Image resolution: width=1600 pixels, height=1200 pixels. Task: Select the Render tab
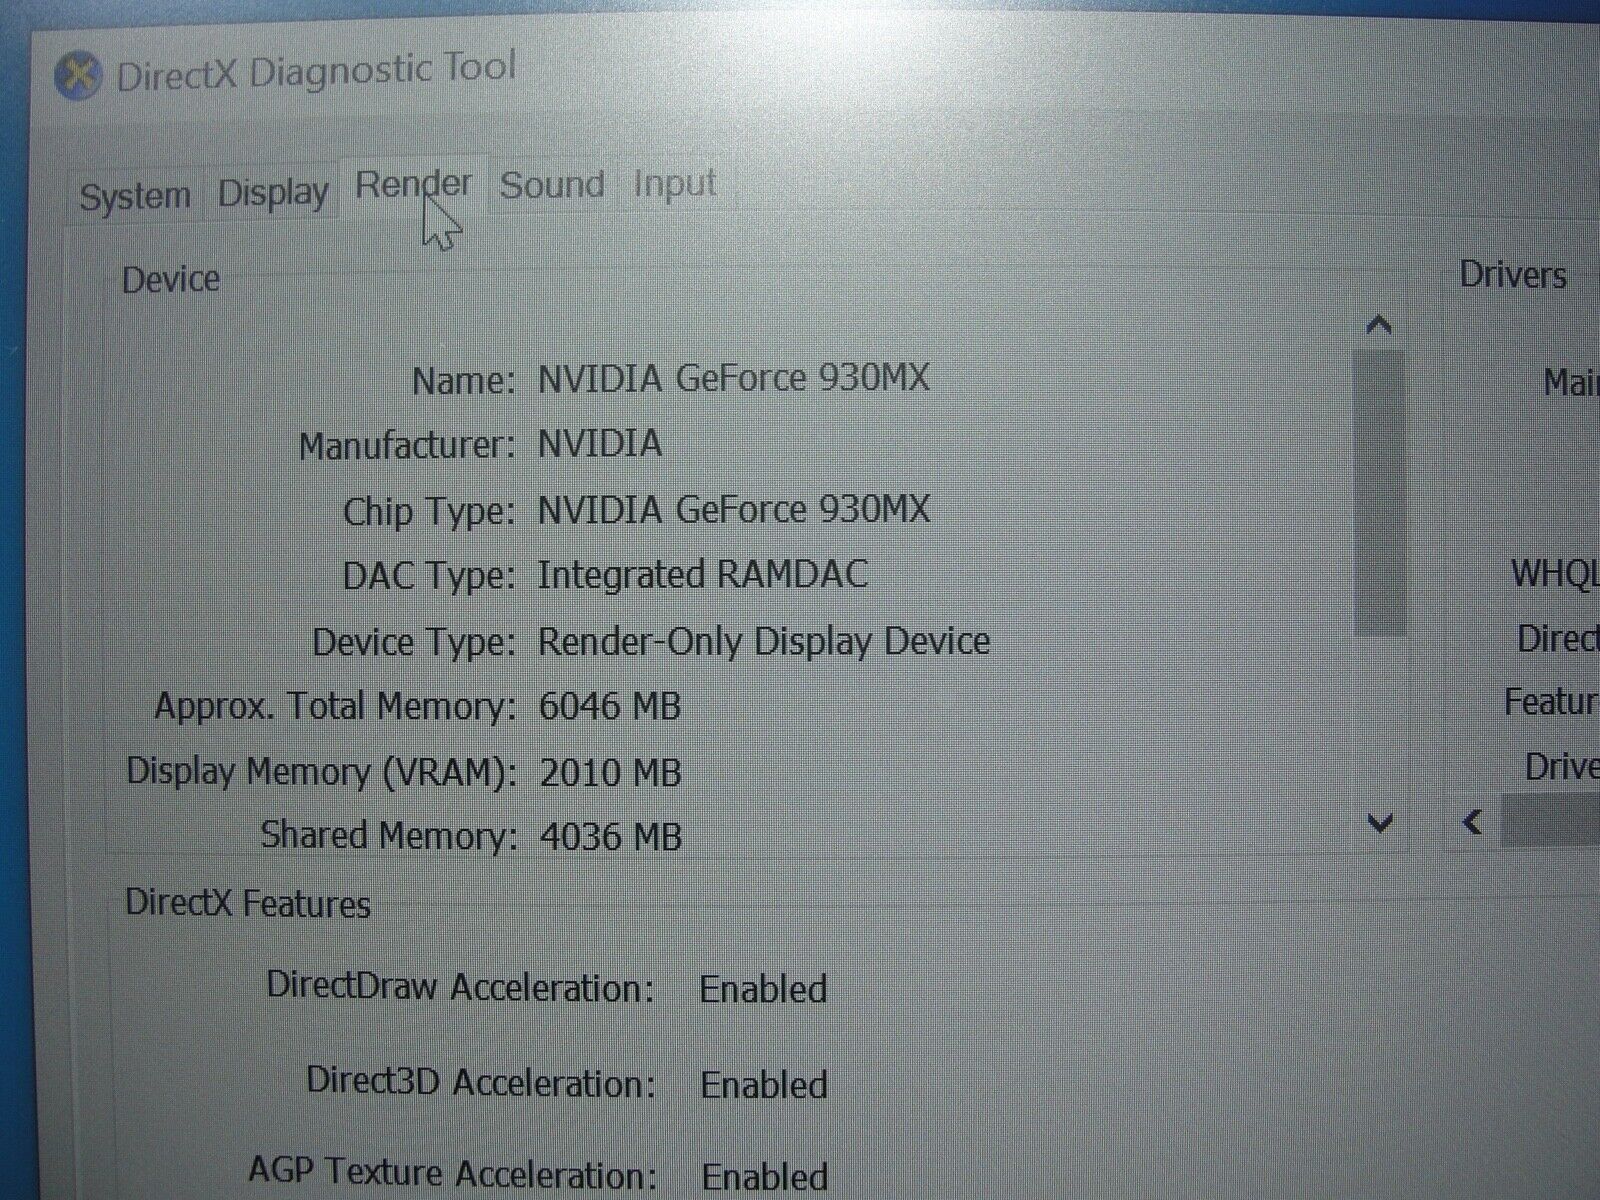coord(414,185)
